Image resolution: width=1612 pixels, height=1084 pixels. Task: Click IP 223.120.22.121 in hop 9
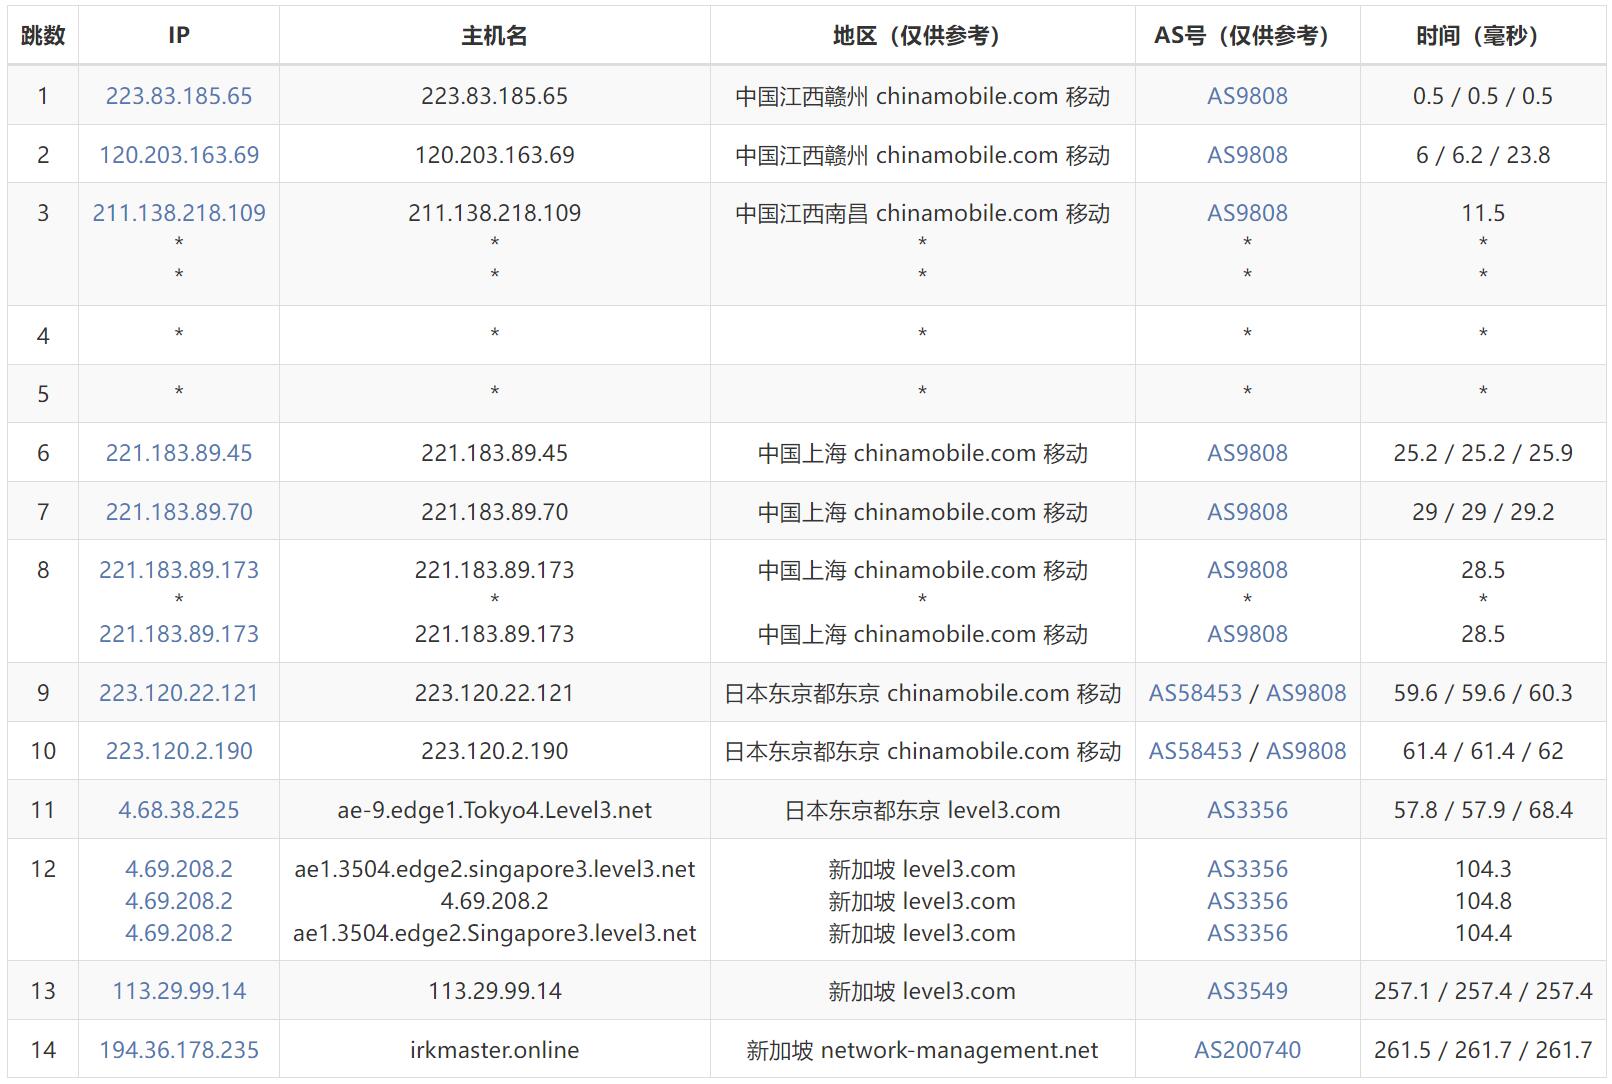tap(179, 693)
